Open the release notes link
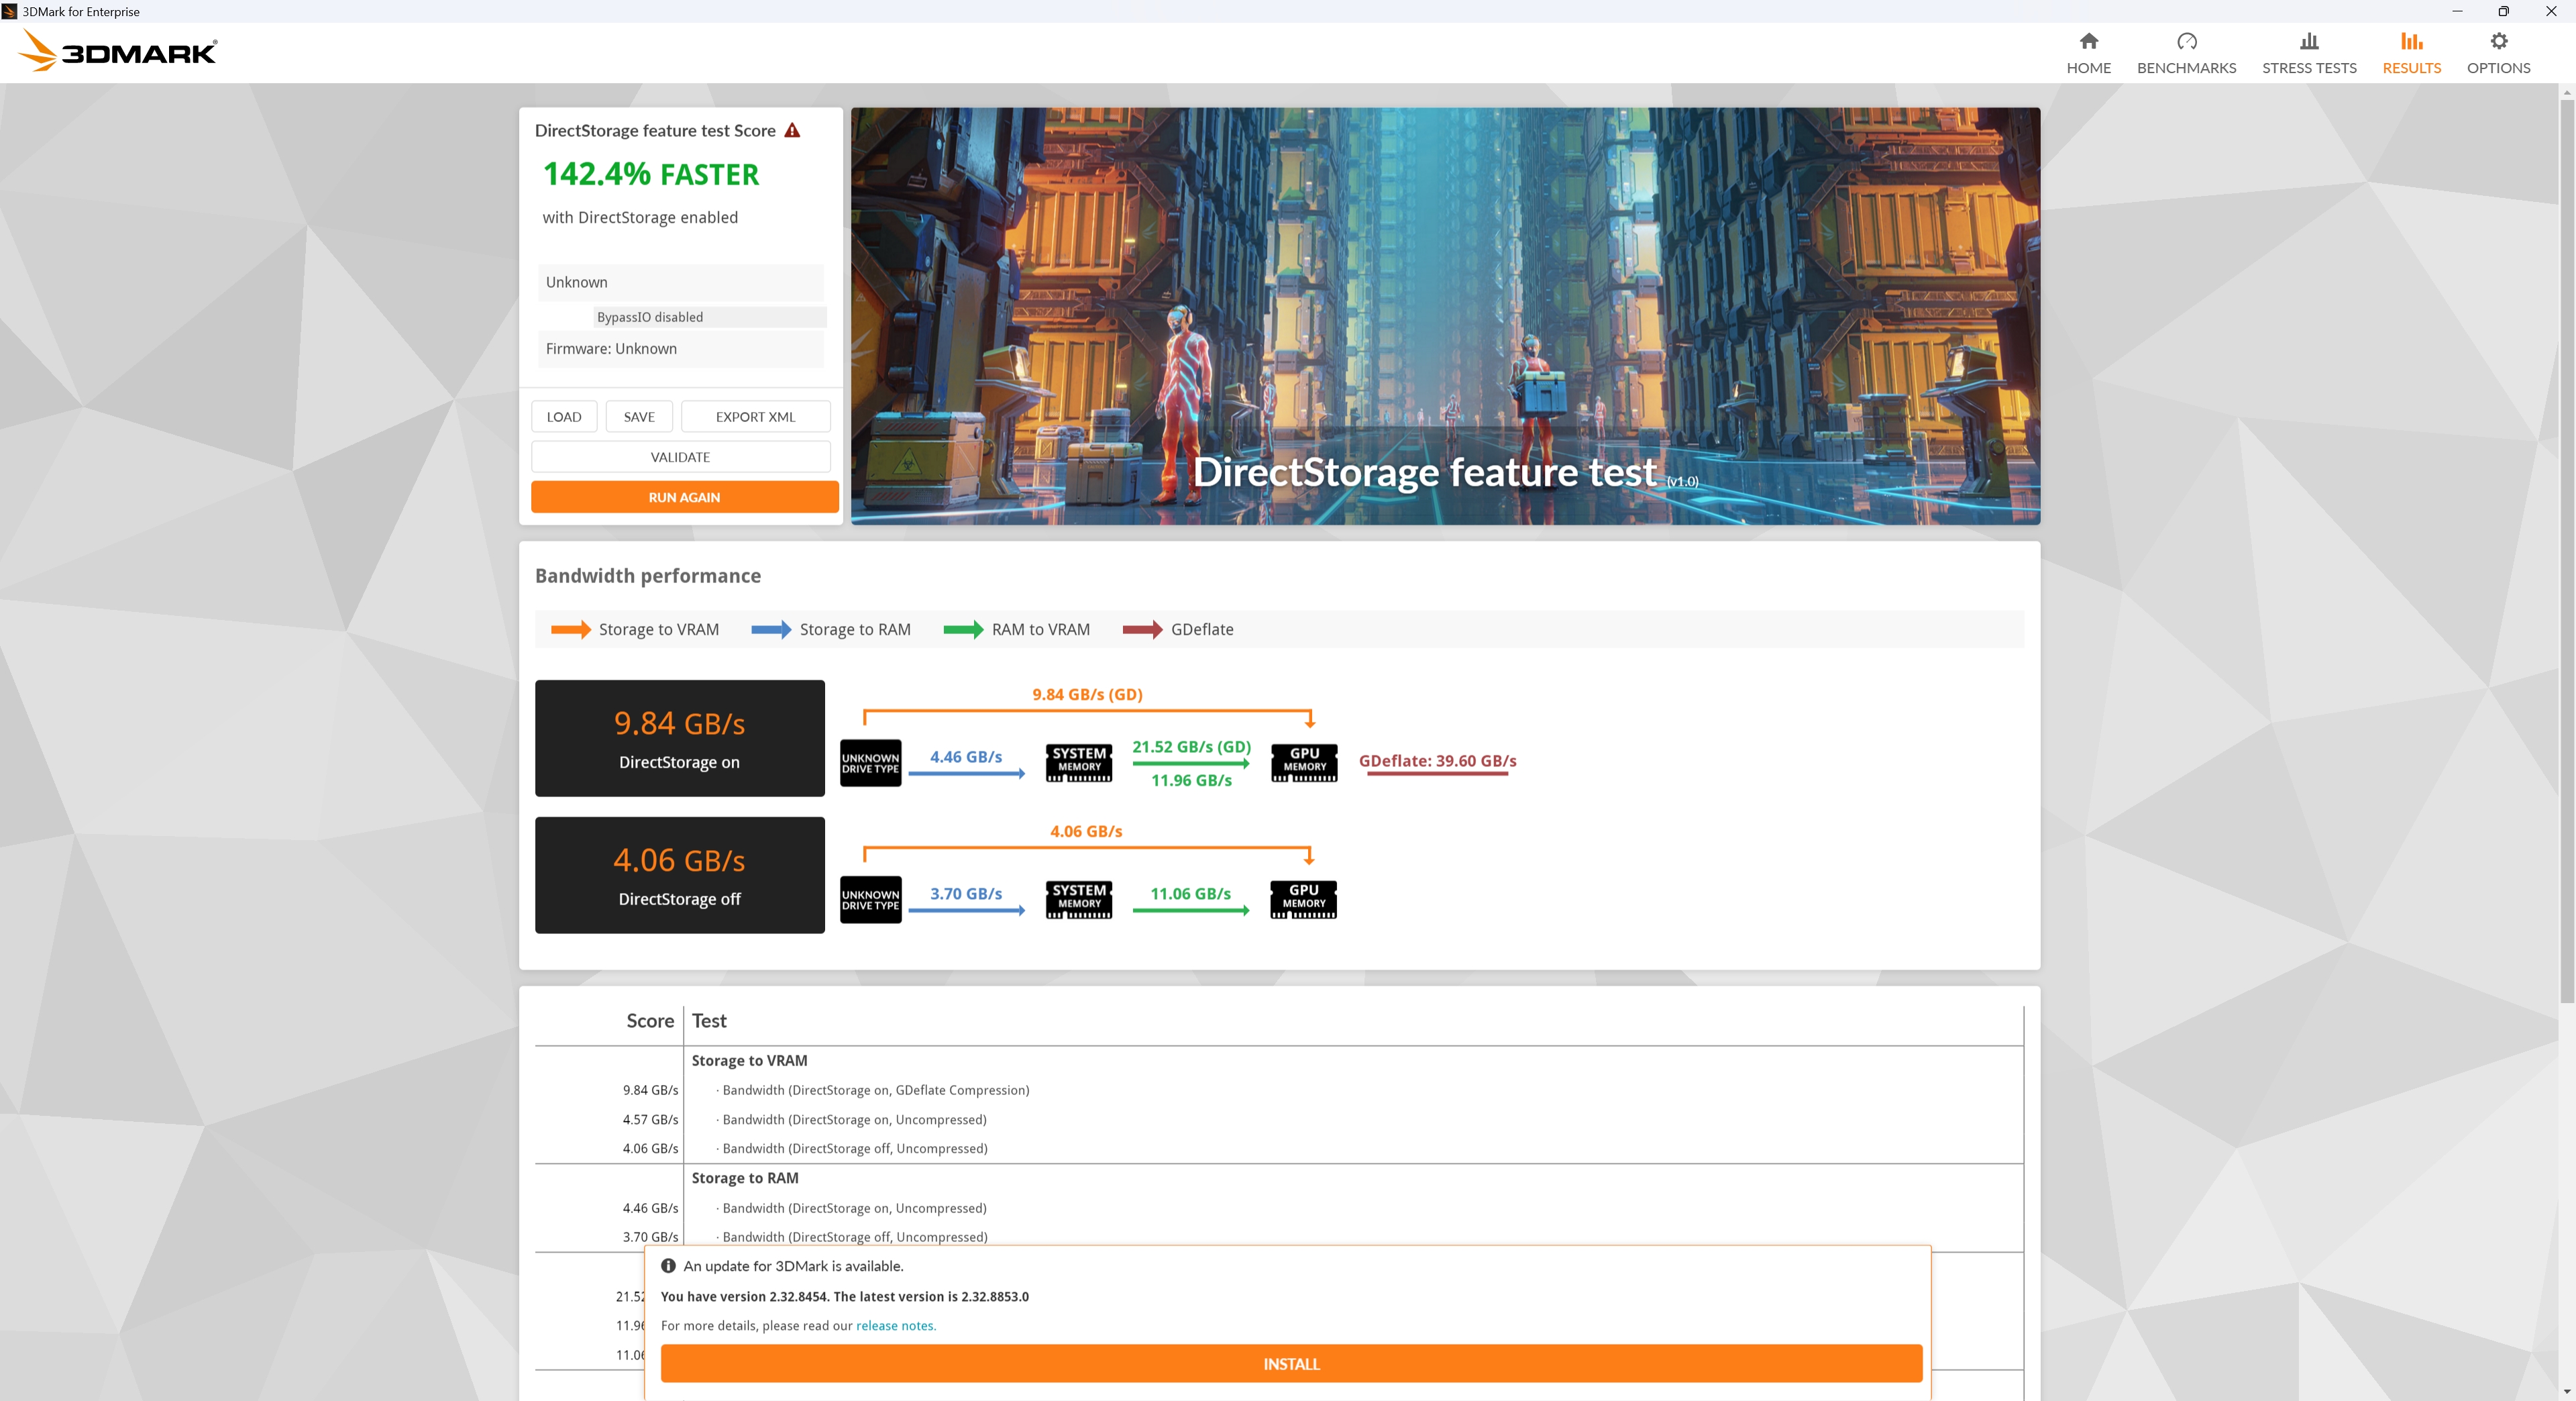This screenshot has height=1401, width=2576. click(895, 1326)
